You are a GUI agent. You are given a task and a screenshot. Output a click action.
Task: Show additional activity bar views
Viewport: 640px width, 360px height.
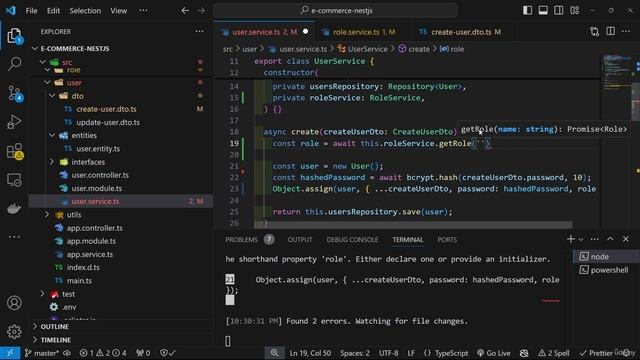(x=14, y=236)
